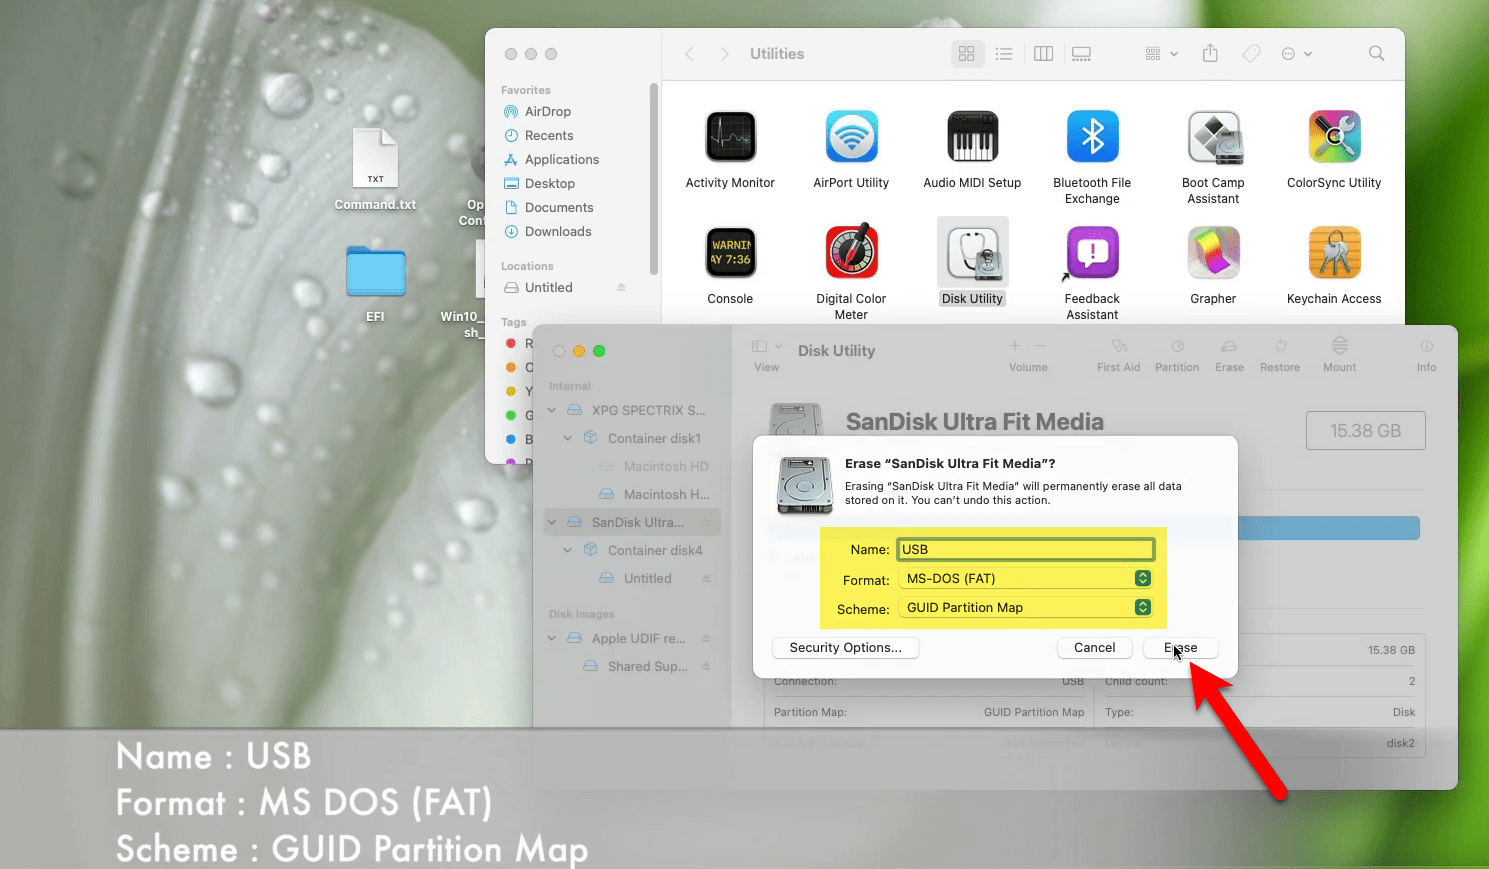
Task: Click Erase in Disk Utility toolbar
Action: click(1230, 354)
